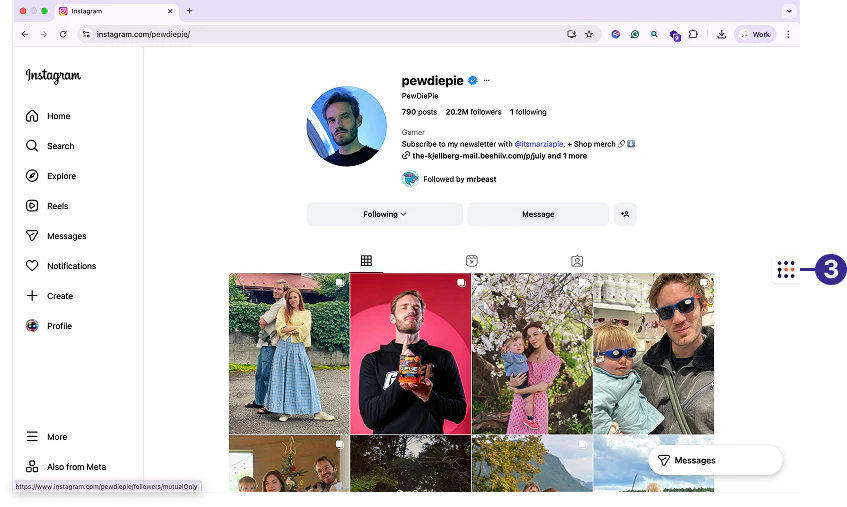Go back in browser

(x=25, y=34)
